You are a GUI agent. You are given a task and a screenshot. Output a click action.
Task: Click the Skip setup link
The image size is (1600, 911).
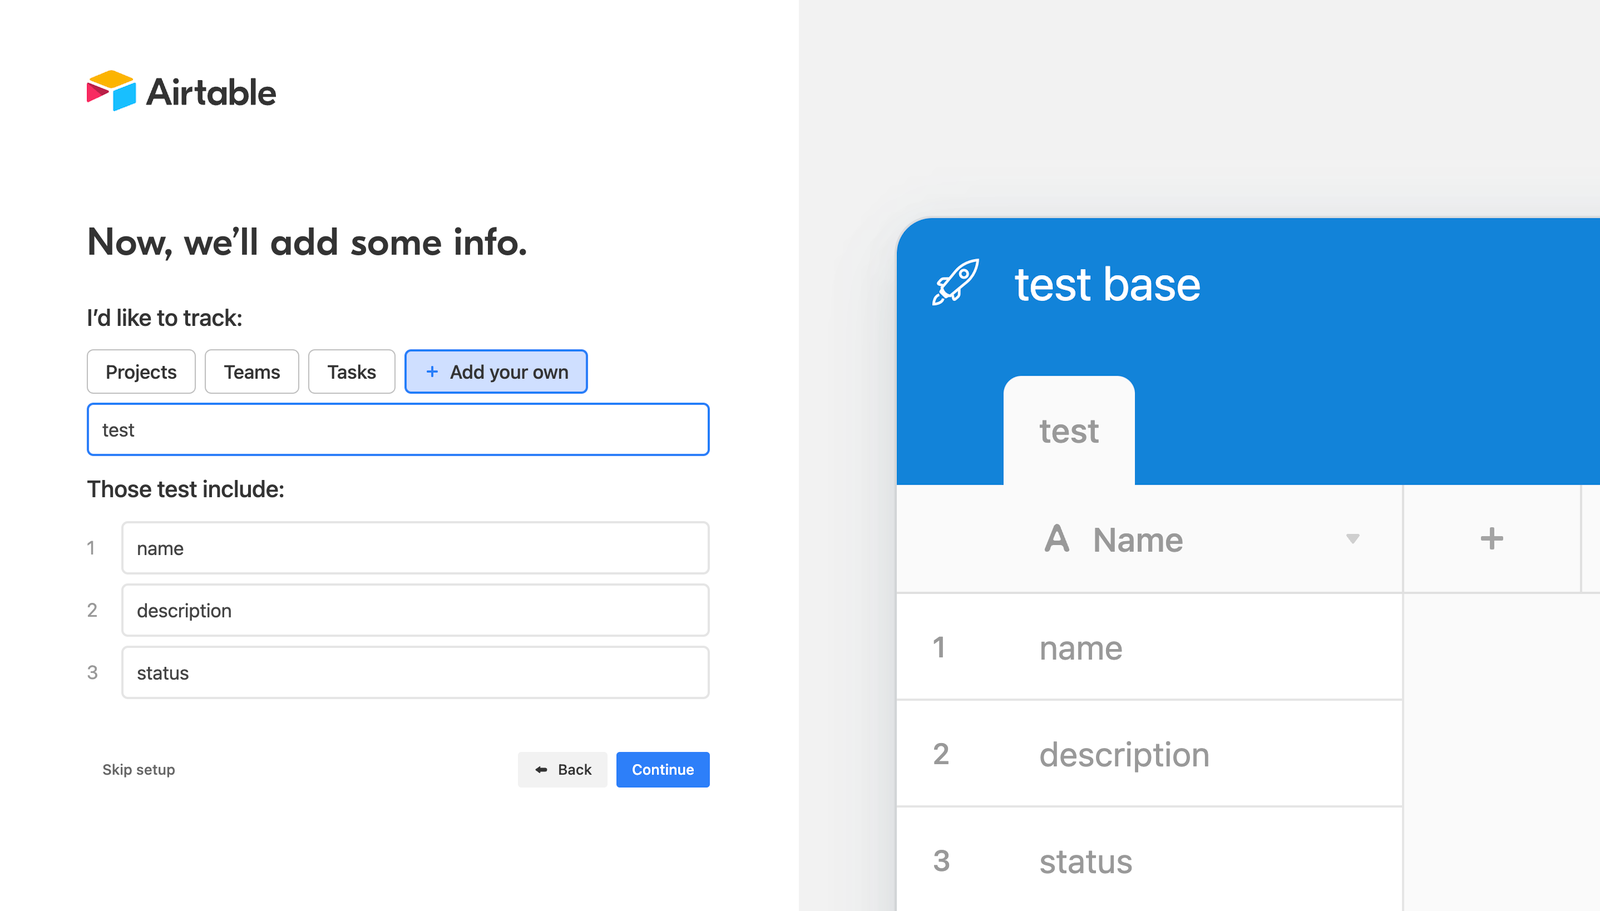[139, 770]
